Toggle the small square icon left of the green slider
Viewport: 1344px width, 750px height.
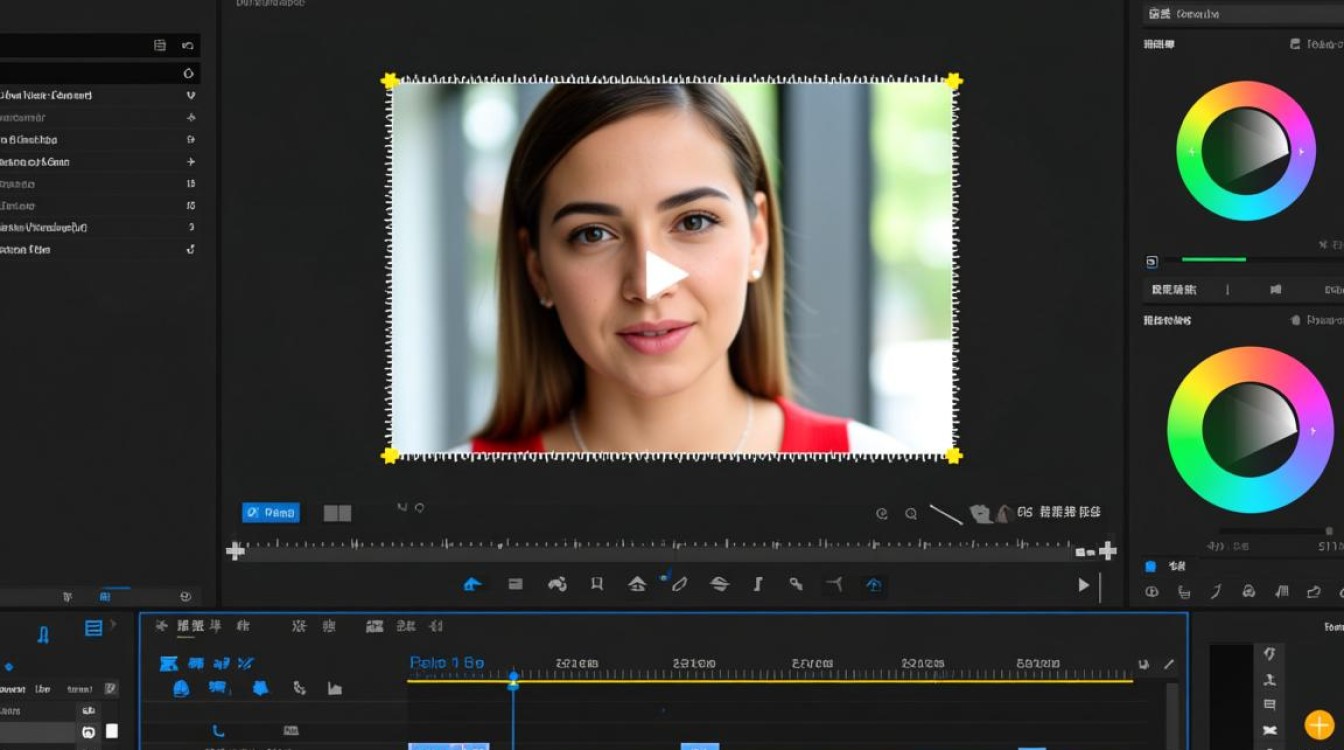point(1152,262)
